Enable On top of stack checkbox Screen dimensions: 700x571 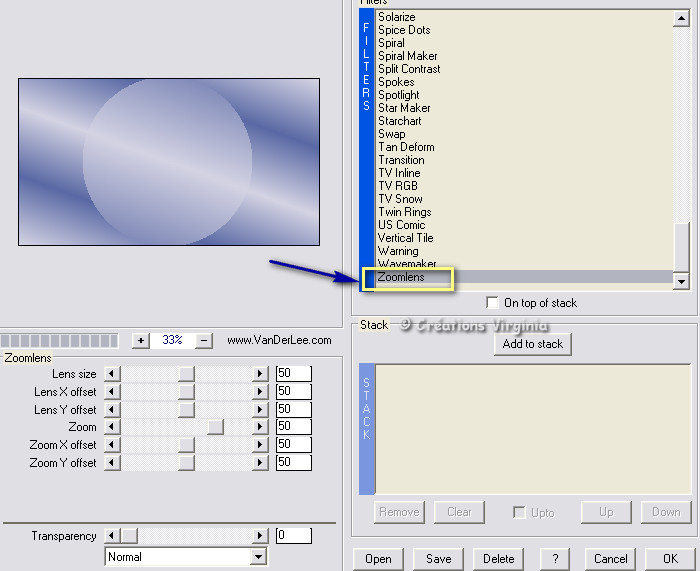point(492,303)
